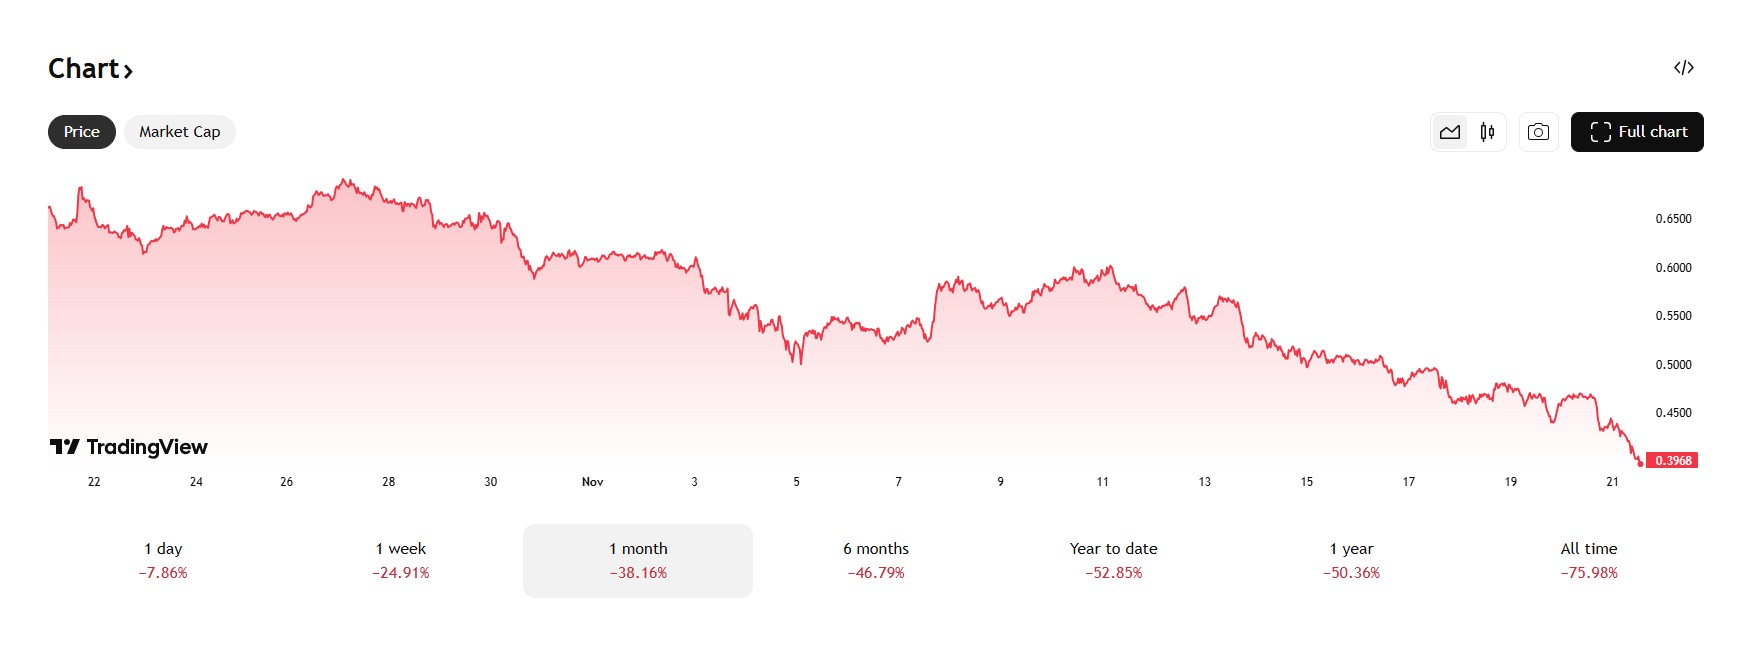
Task: Choose the 6 months range
Action: tap(876, 560)
